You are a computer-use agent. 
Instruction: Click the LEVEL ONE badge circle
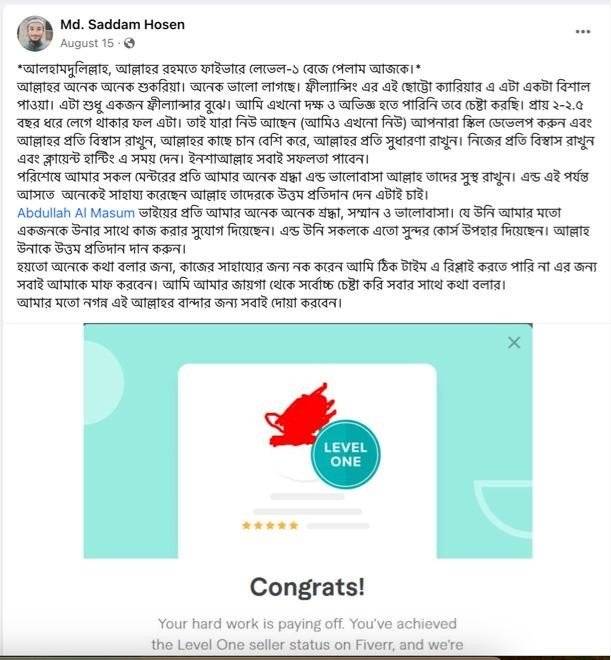coord(345,455)
